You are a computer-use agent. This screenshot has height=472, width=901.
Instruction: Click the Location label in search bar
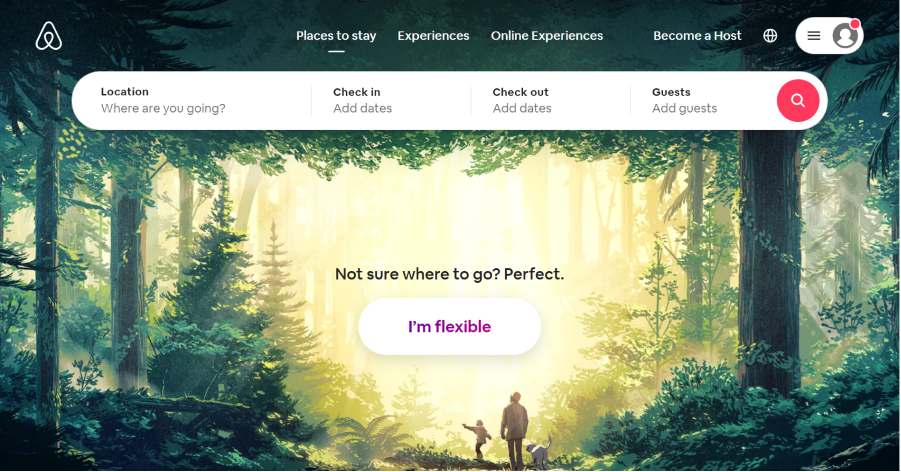point(125,91)
